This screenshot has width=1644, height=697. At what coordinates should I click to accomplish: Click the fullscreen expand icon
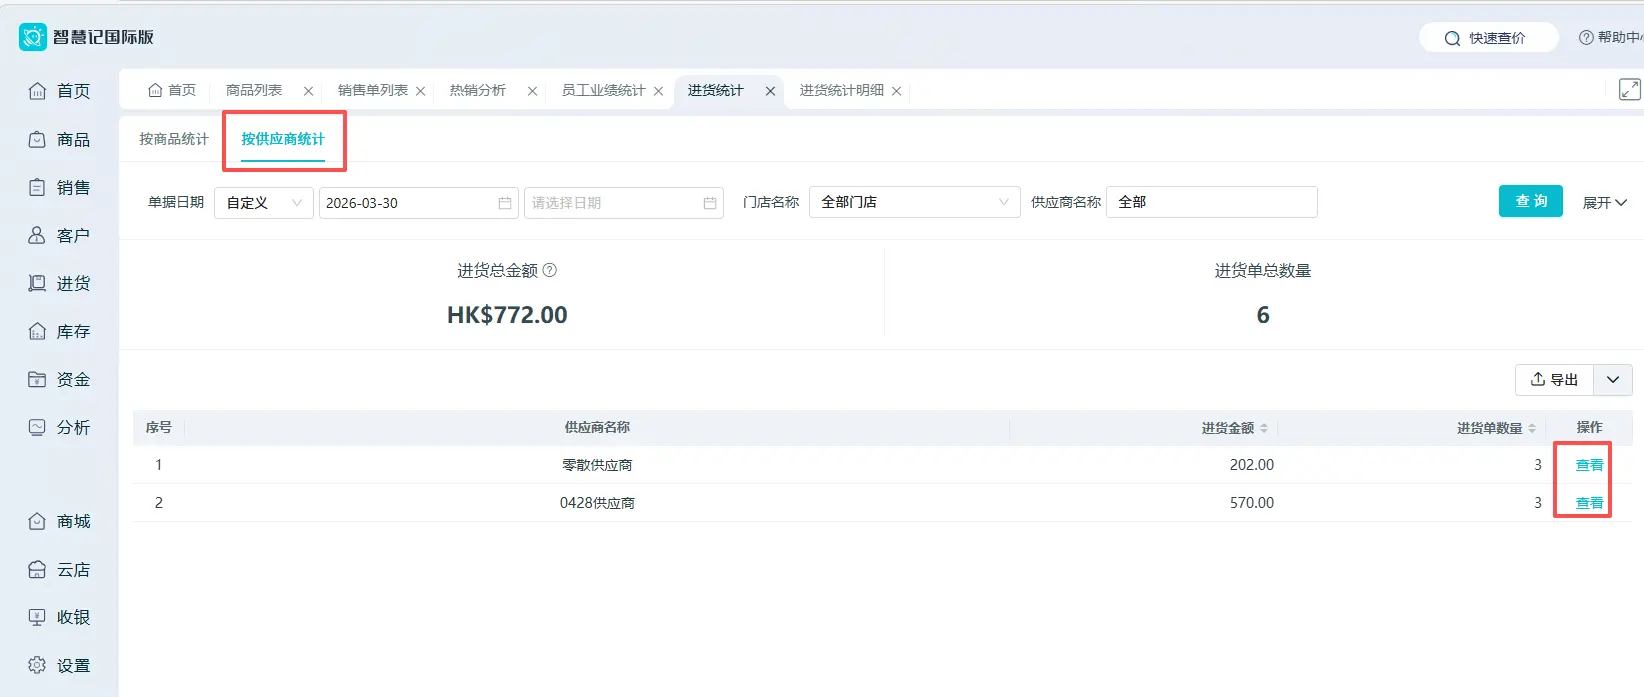[x=1629, y=89]
